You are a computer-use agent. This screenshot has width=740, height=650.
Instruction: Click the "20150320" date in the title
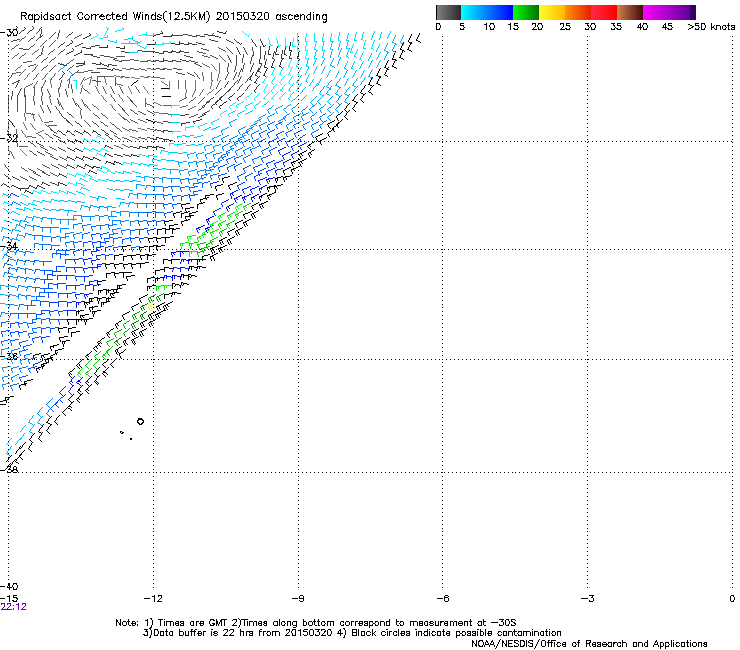(x=243, y=17)
